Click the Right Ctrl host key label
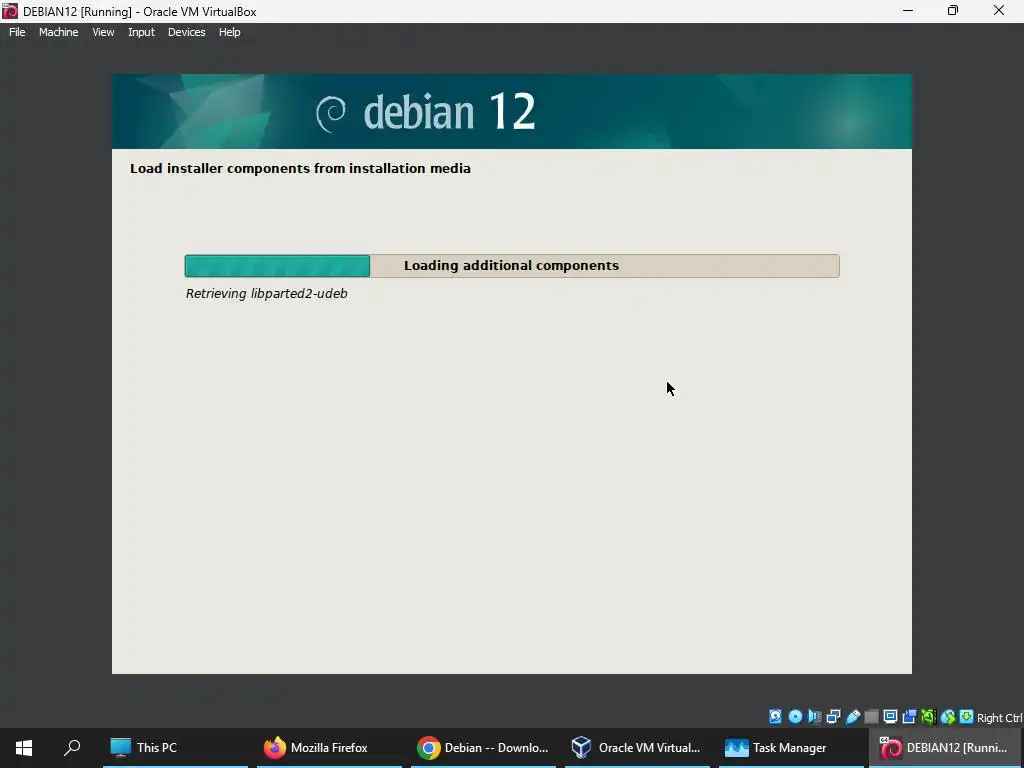This screenshot has height=768, width=1024. (1000, 718)
